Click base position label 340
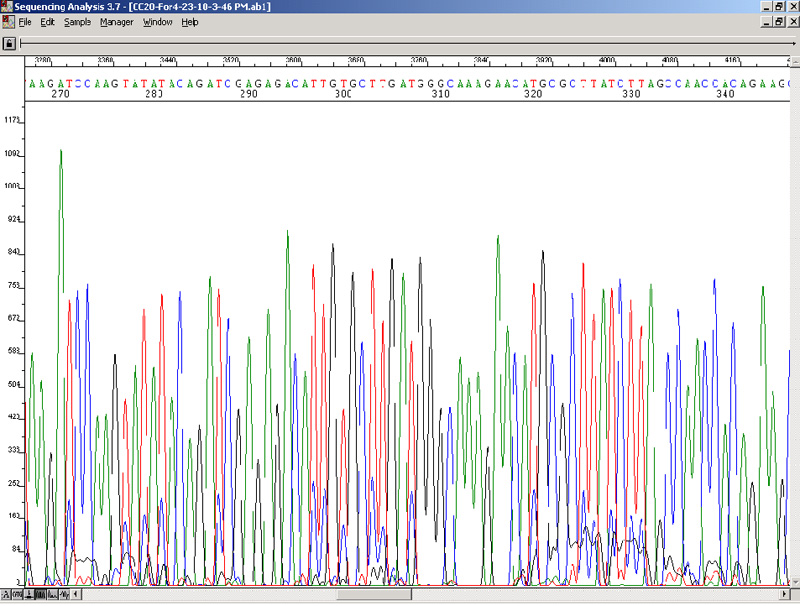 click(x=725, y=94)
